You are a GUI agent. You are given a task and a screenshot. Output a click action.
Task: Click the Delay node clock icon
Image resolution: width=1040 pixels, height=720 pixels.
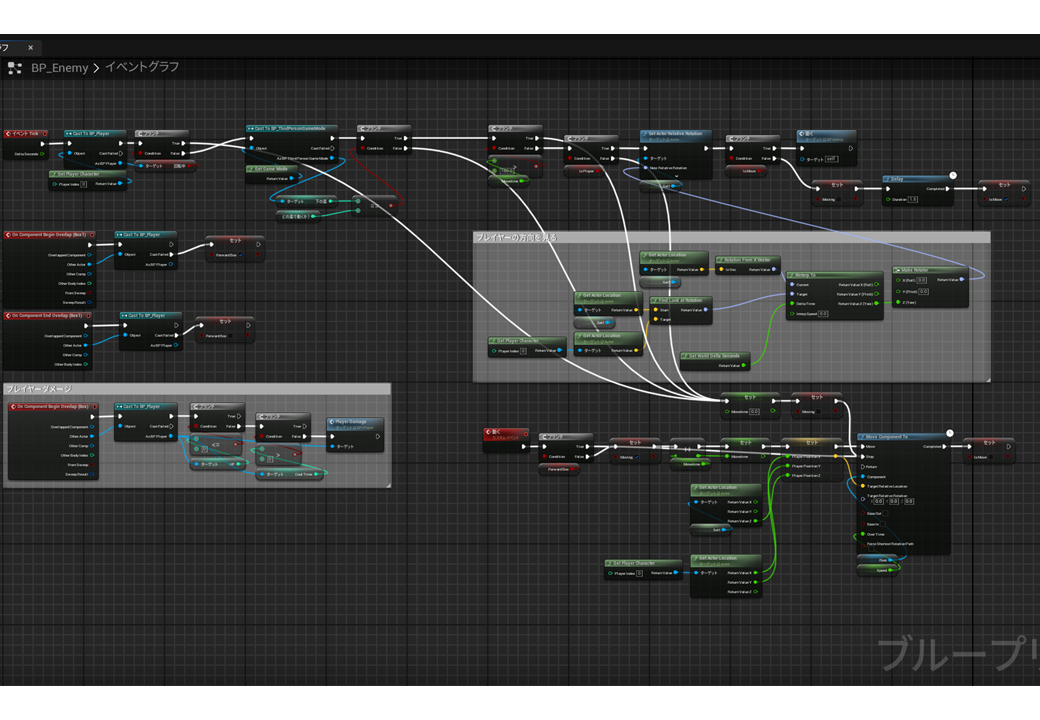(952, 176)
